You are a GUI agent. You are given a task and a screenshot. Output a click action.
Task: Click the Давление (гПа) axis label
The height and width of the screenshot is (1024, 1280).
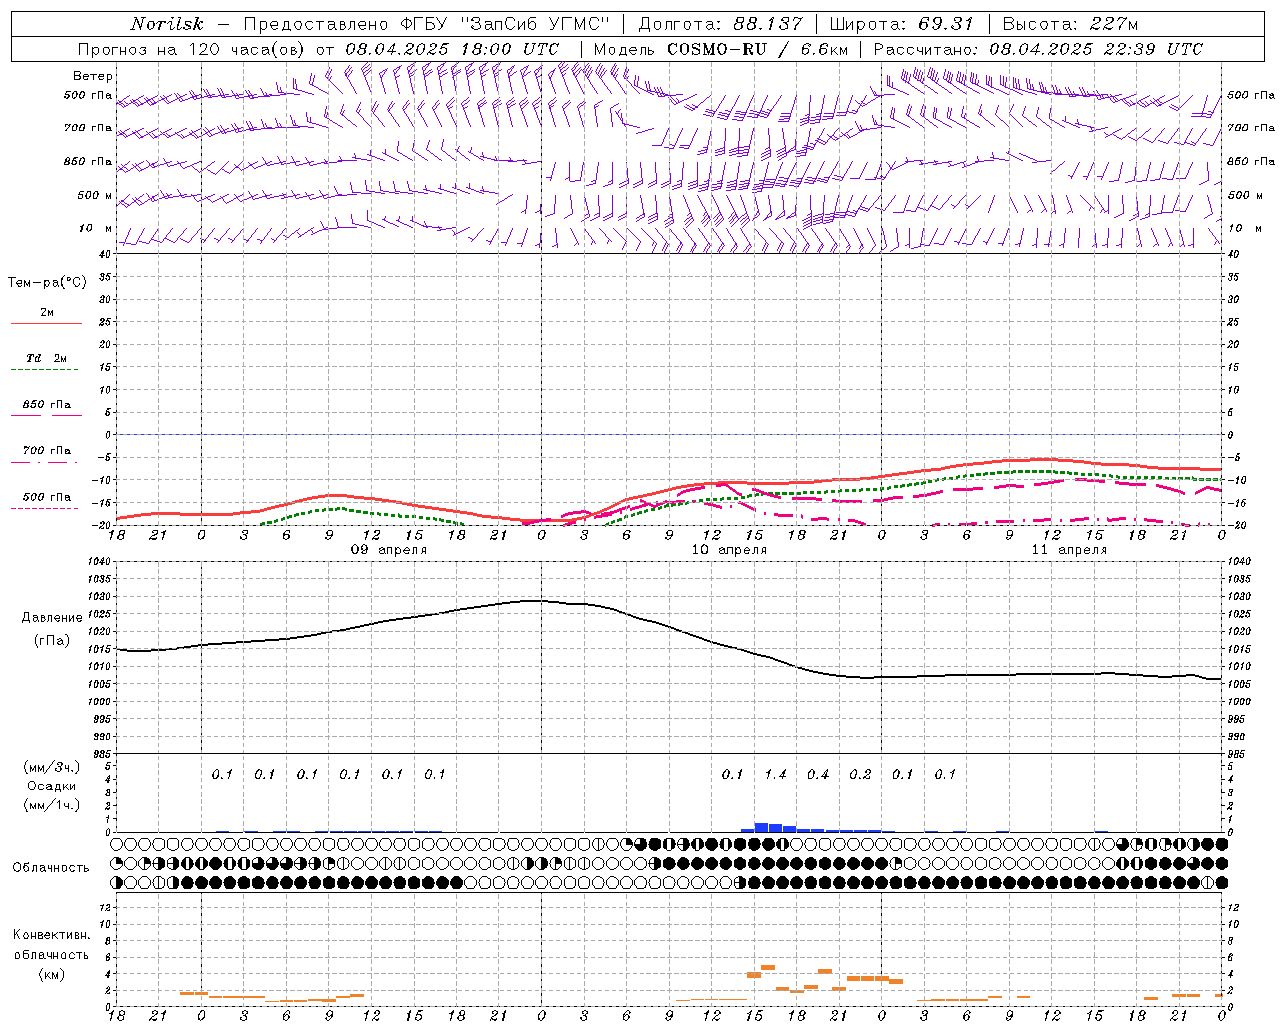point(48,629)
